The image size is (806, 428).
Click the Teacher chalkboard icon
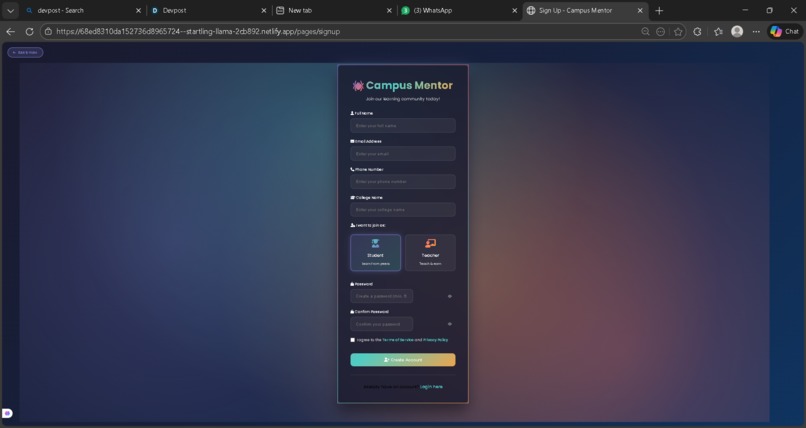pyautogui.click(x=430, y=243)
